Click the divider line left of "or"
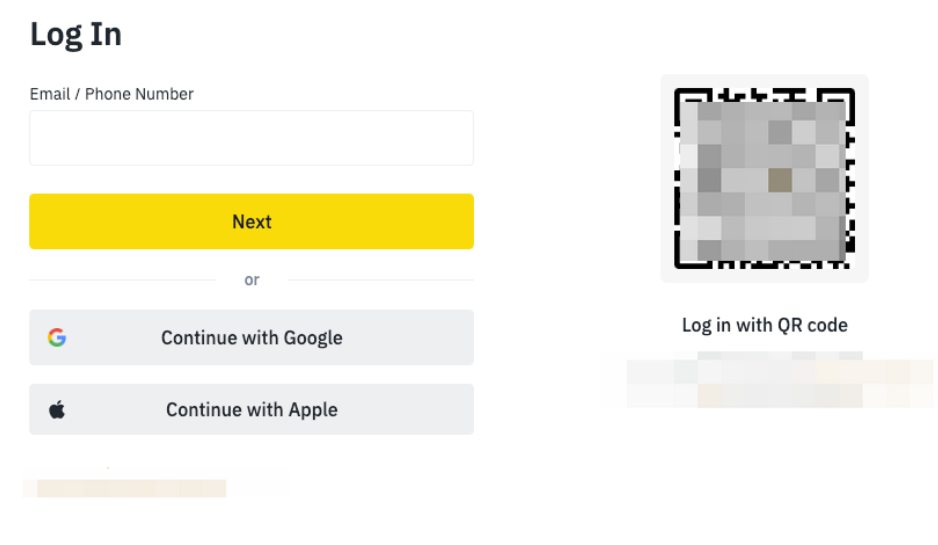 pyautogui.click(x=122, y=280)
